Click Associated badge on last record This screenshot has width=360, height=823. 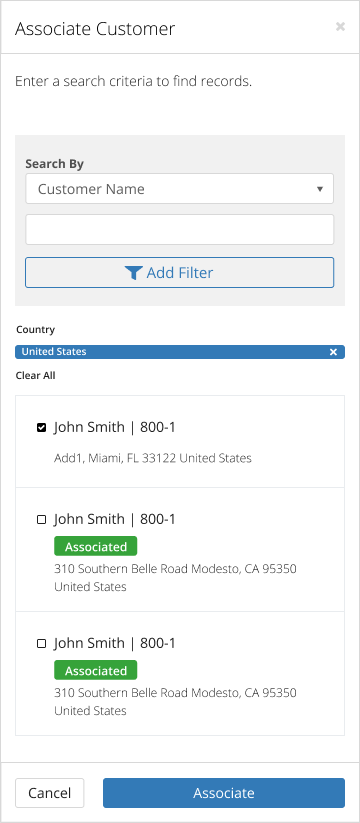pos(96,670)
